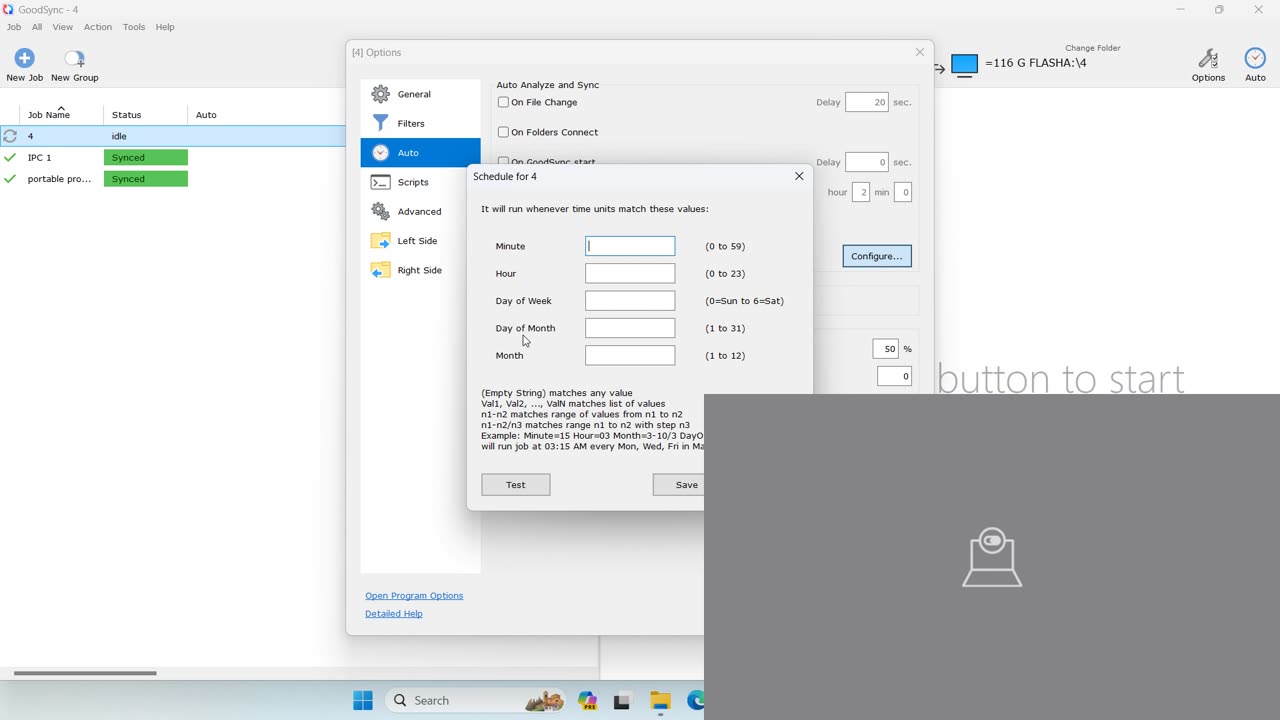Click the Change Folder label
The width and height of the screenshot is (1280, 720).
click(1093, 48)
